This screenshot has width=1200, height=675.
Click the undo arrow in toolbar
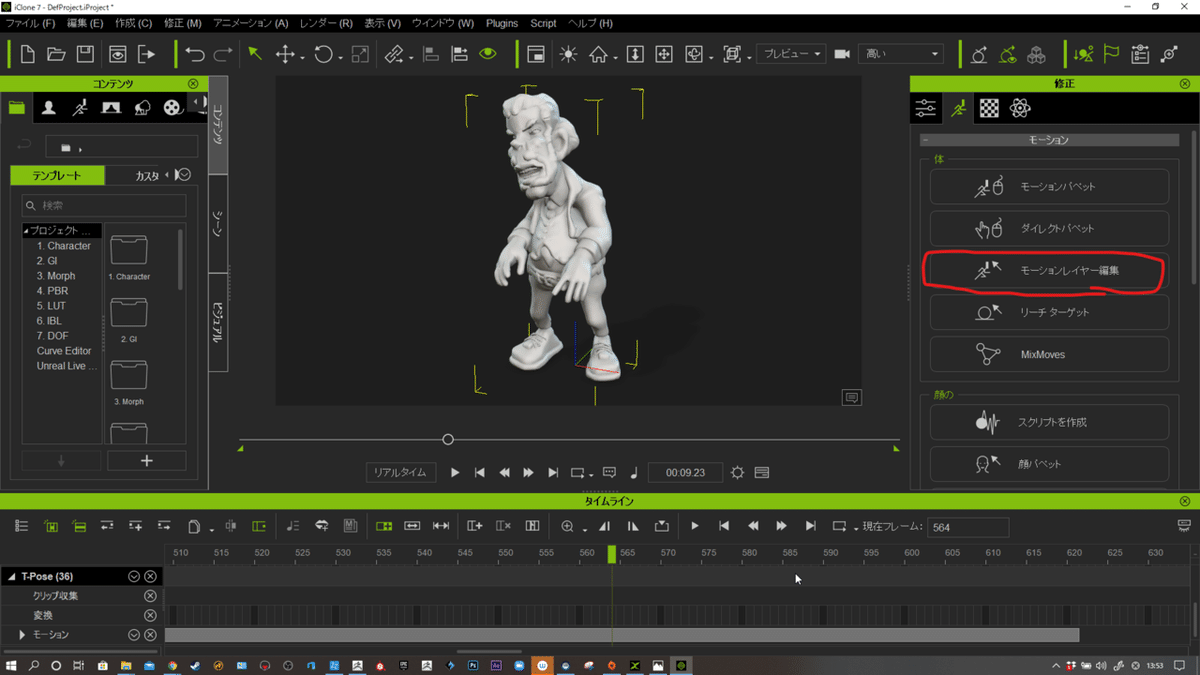(195, 54)
